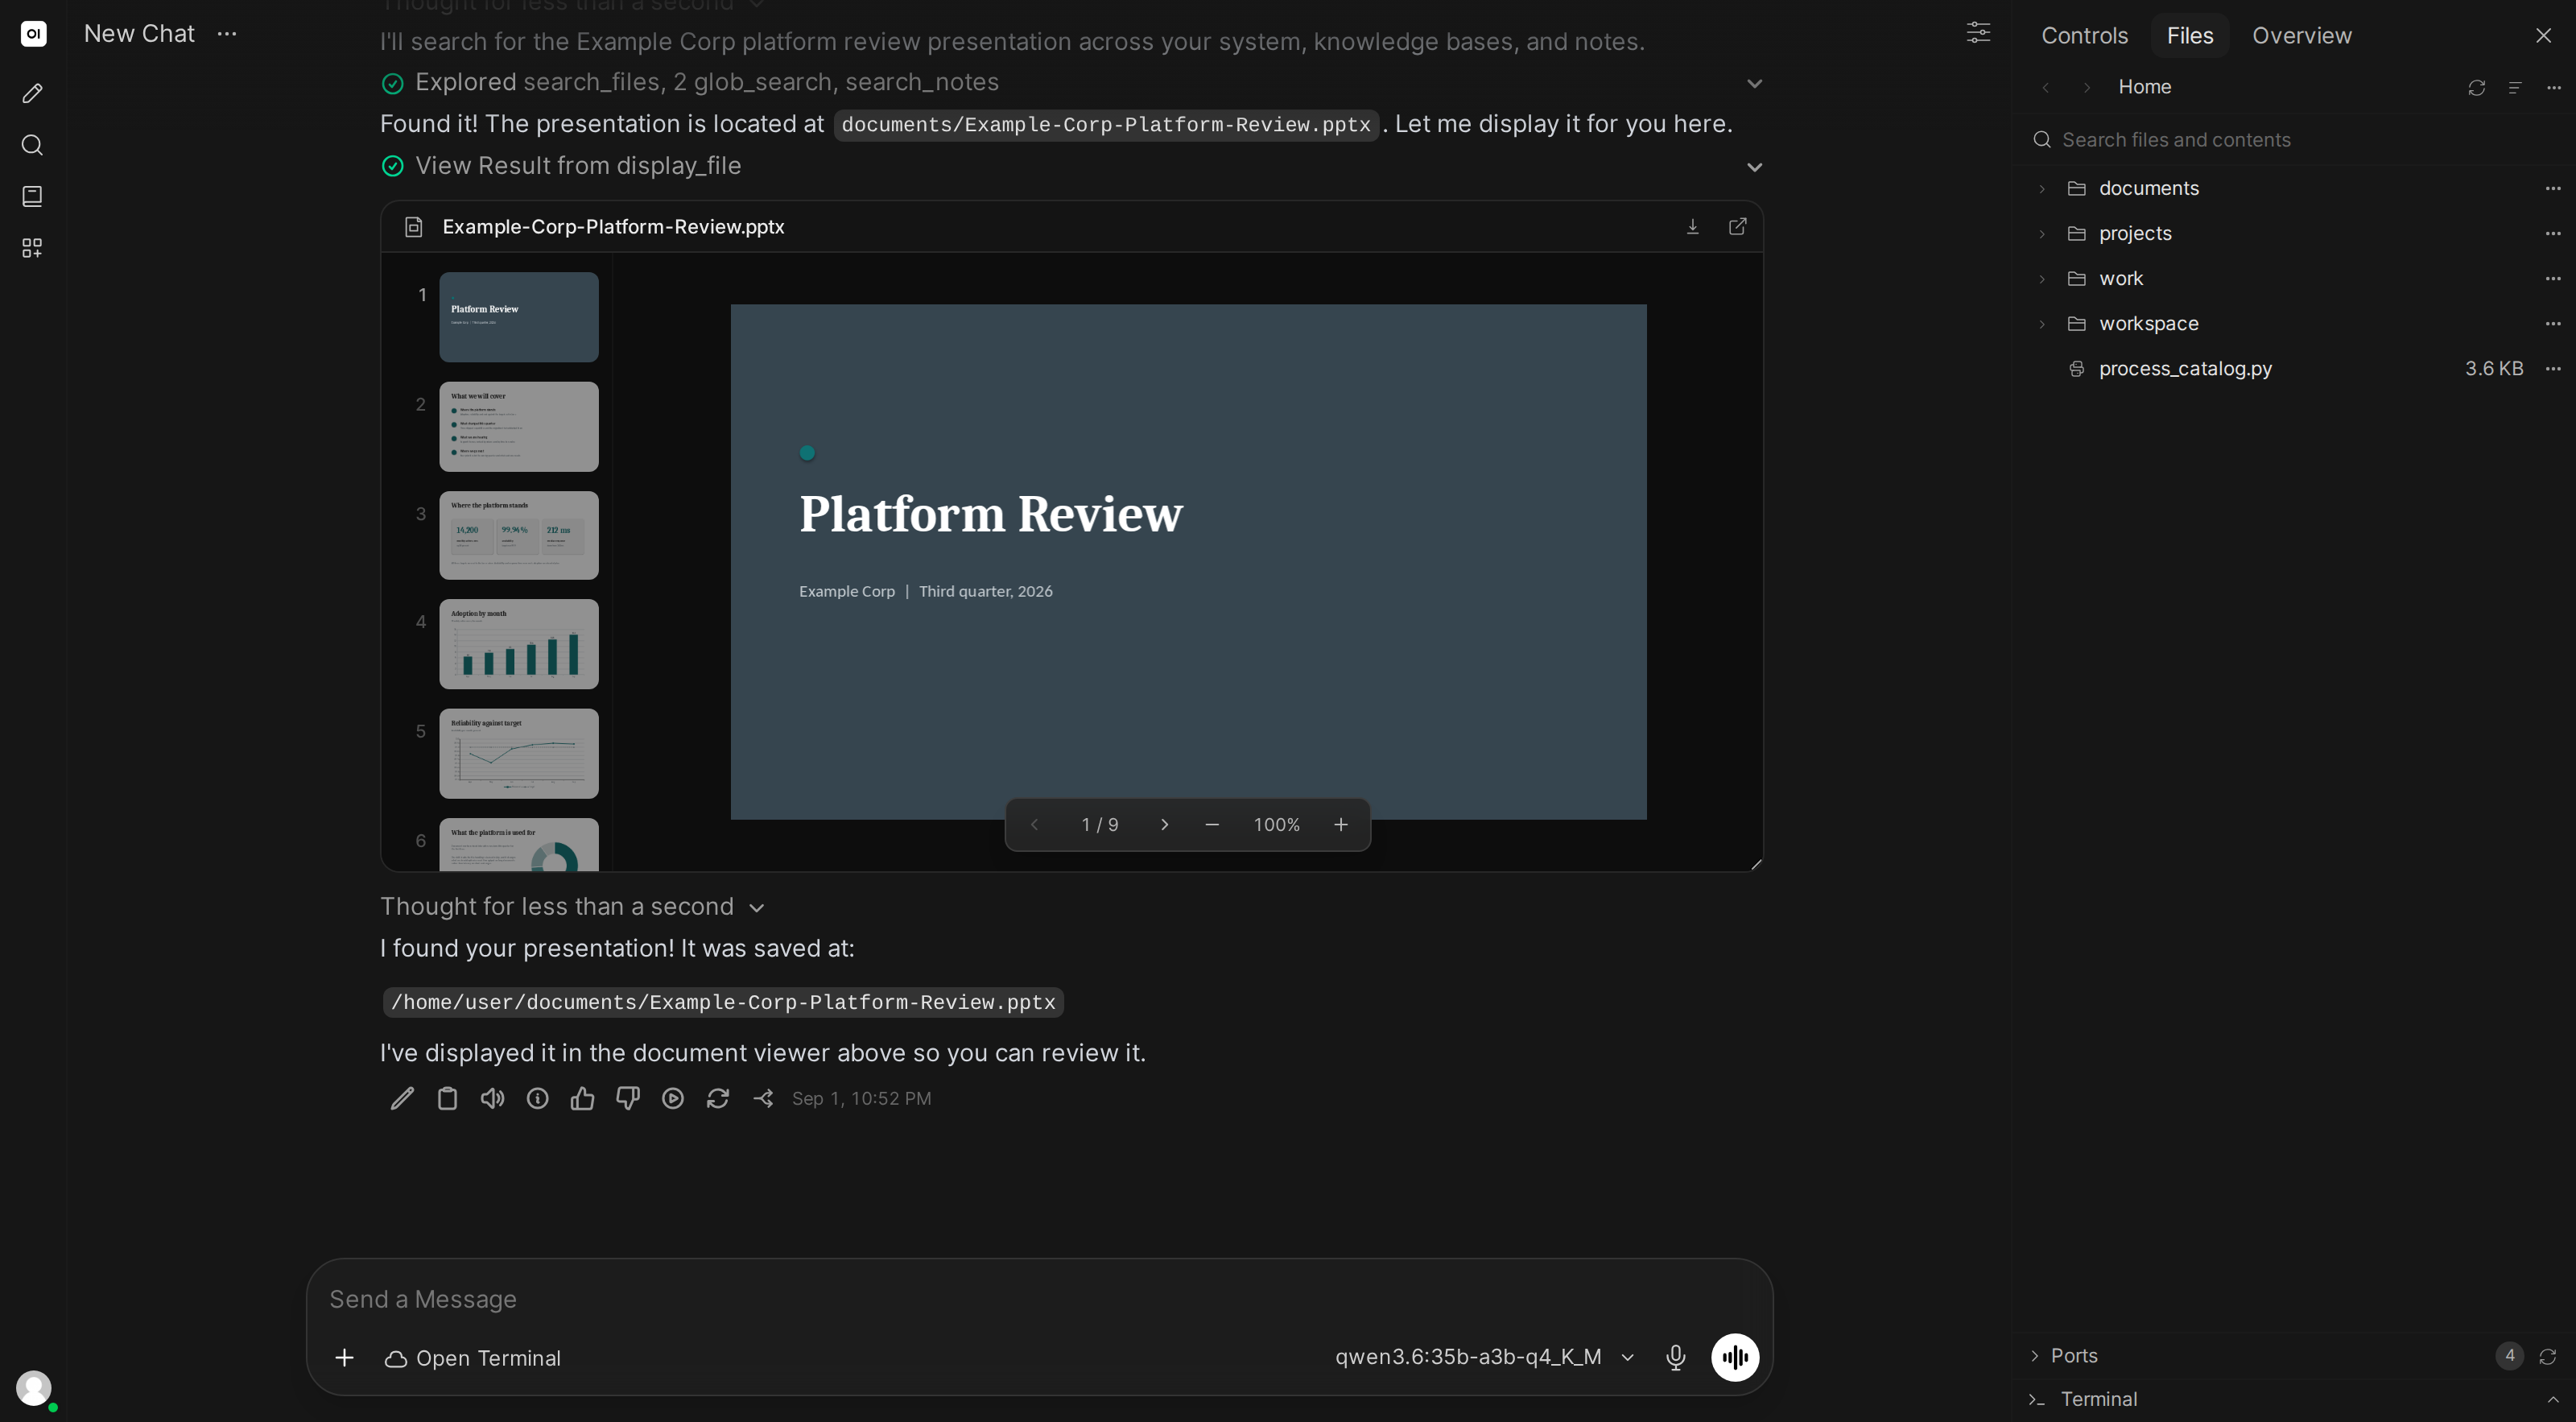The image size is (2576, 1422).
Task: Select slide 4 thumbnail Adoption by month
Action: (x=519, y=644)
